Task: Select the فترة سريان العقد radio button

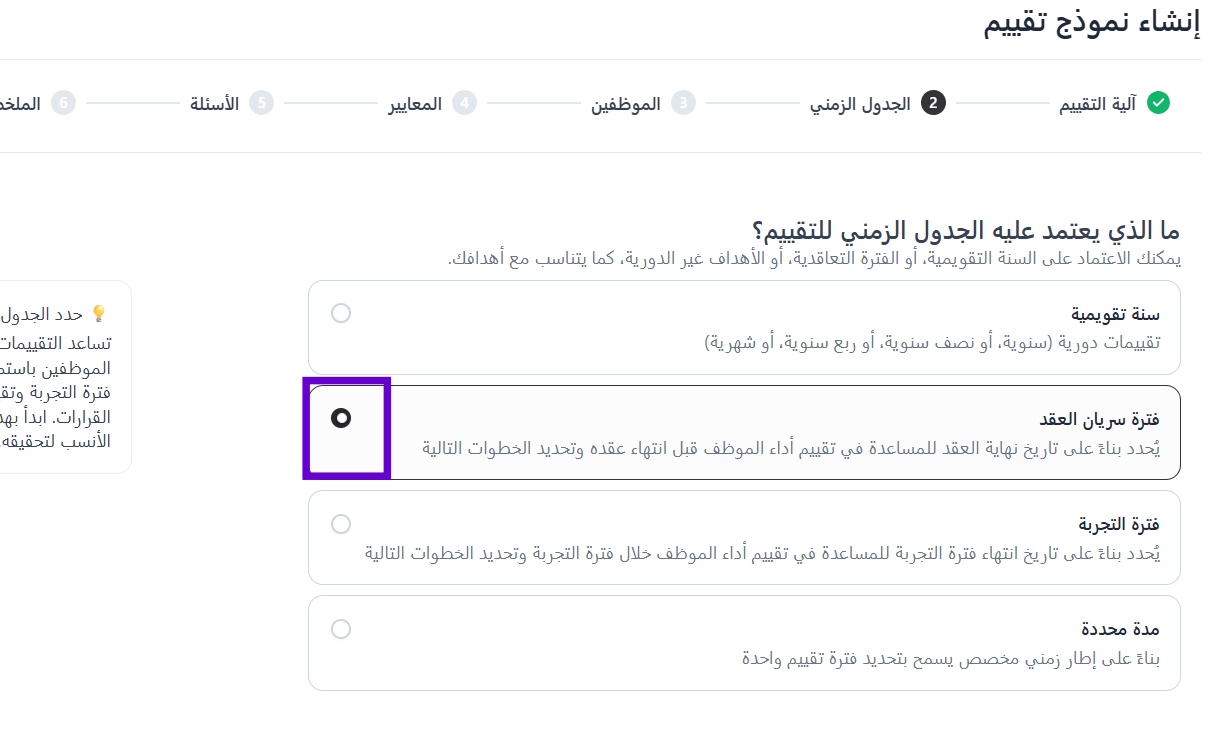Action: pos(341,419)
